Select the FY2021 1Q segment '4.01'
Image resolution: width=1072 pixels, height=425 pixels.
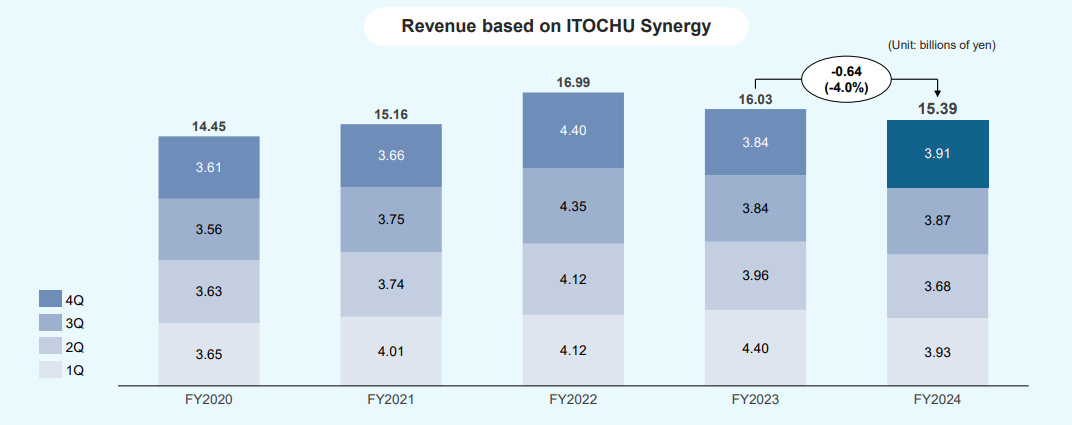[391, 351]
